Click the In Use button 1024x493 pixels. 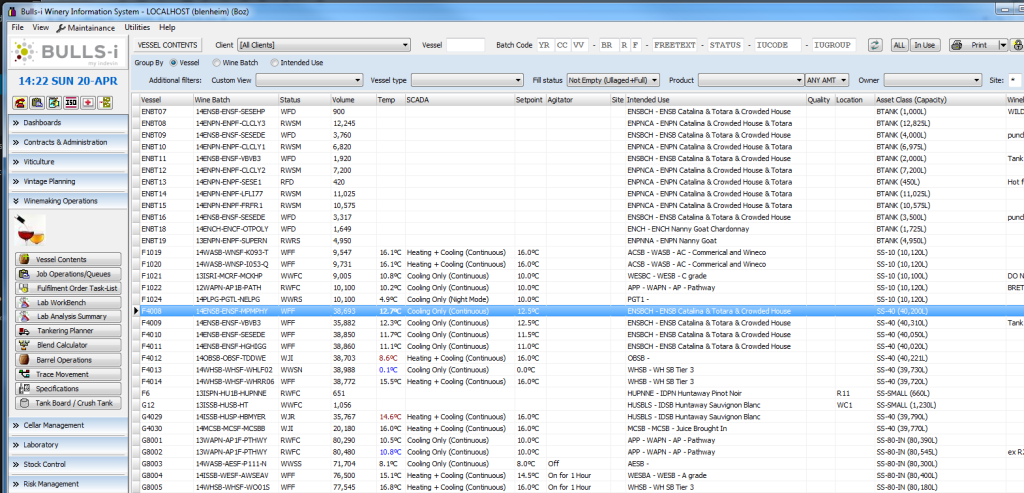(x=924, y=45)
